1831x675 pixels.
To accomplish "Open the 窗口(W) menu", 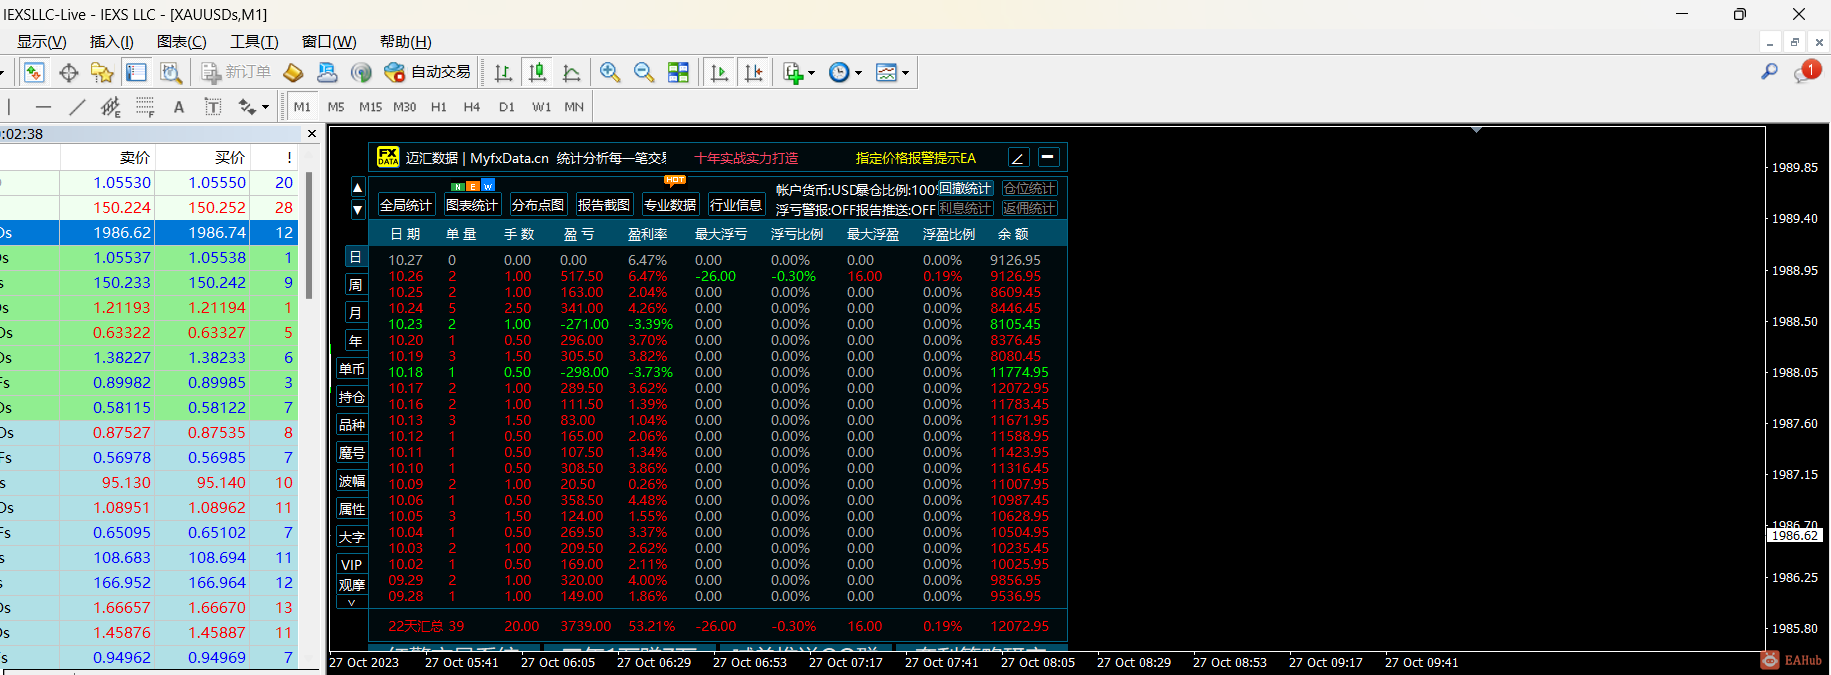I will coord(329,42).
